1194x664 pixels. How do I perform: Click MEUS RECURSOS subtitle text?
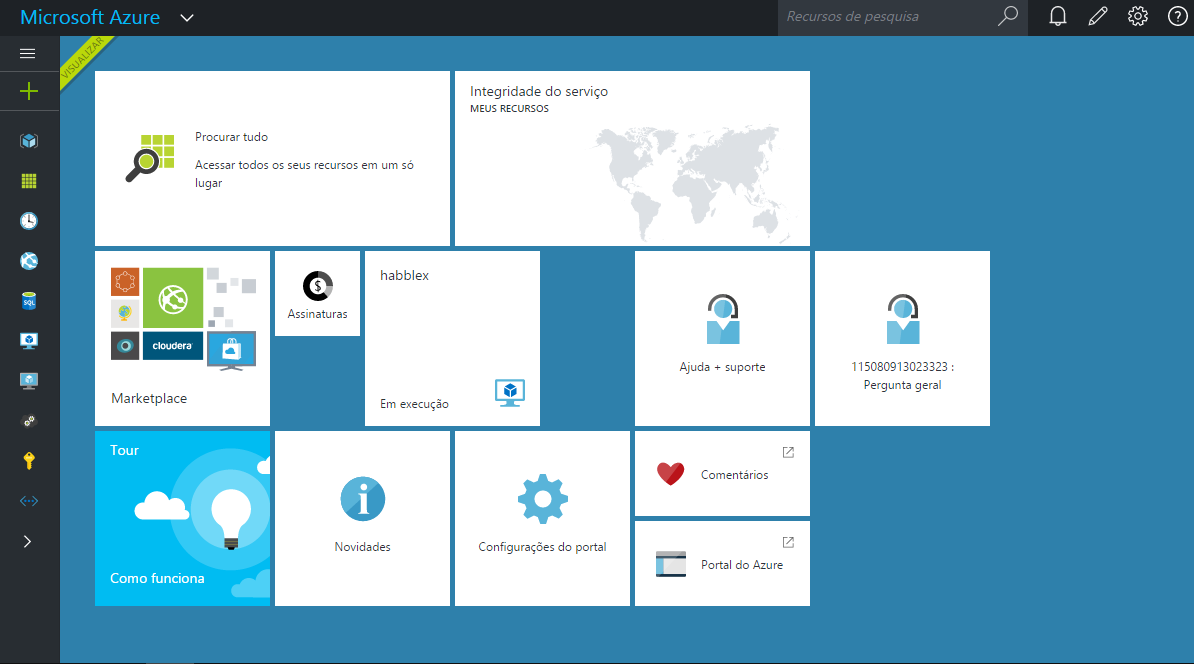pos(509,109)
